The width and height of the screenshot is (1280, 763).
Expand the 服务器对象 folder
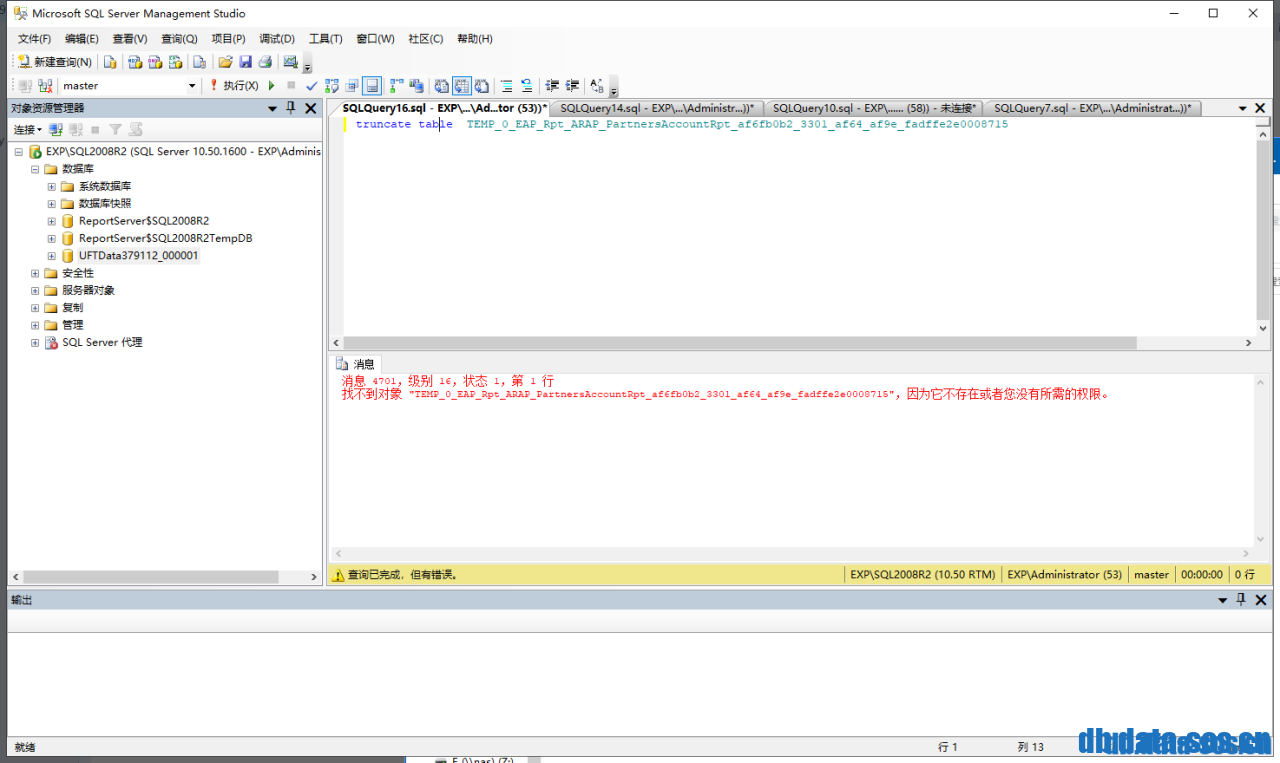pyautogui.click(x=36, y=290)
